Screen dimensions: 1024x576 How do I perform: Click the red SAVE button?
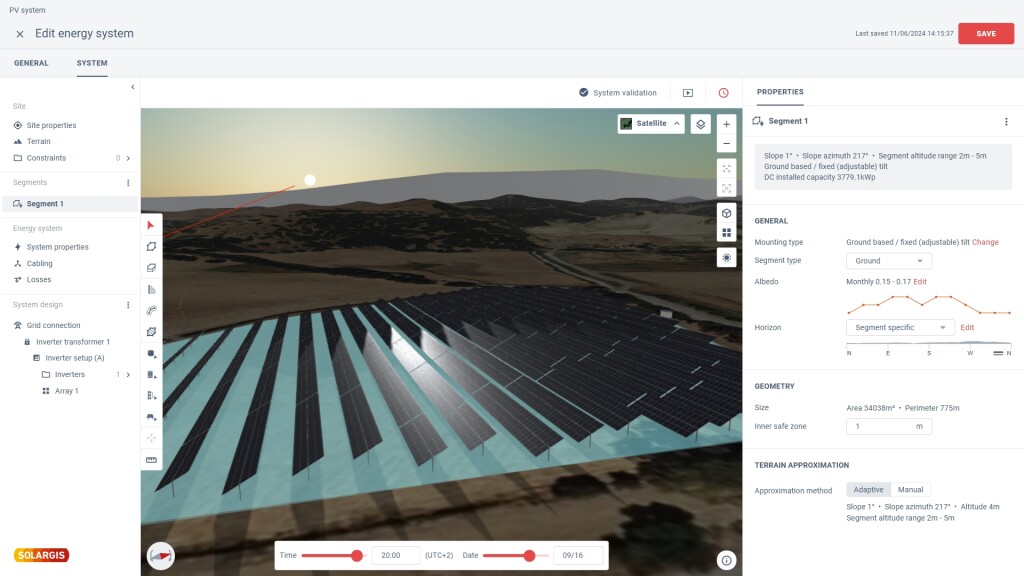pyautogui.click(x=985, y=34)
